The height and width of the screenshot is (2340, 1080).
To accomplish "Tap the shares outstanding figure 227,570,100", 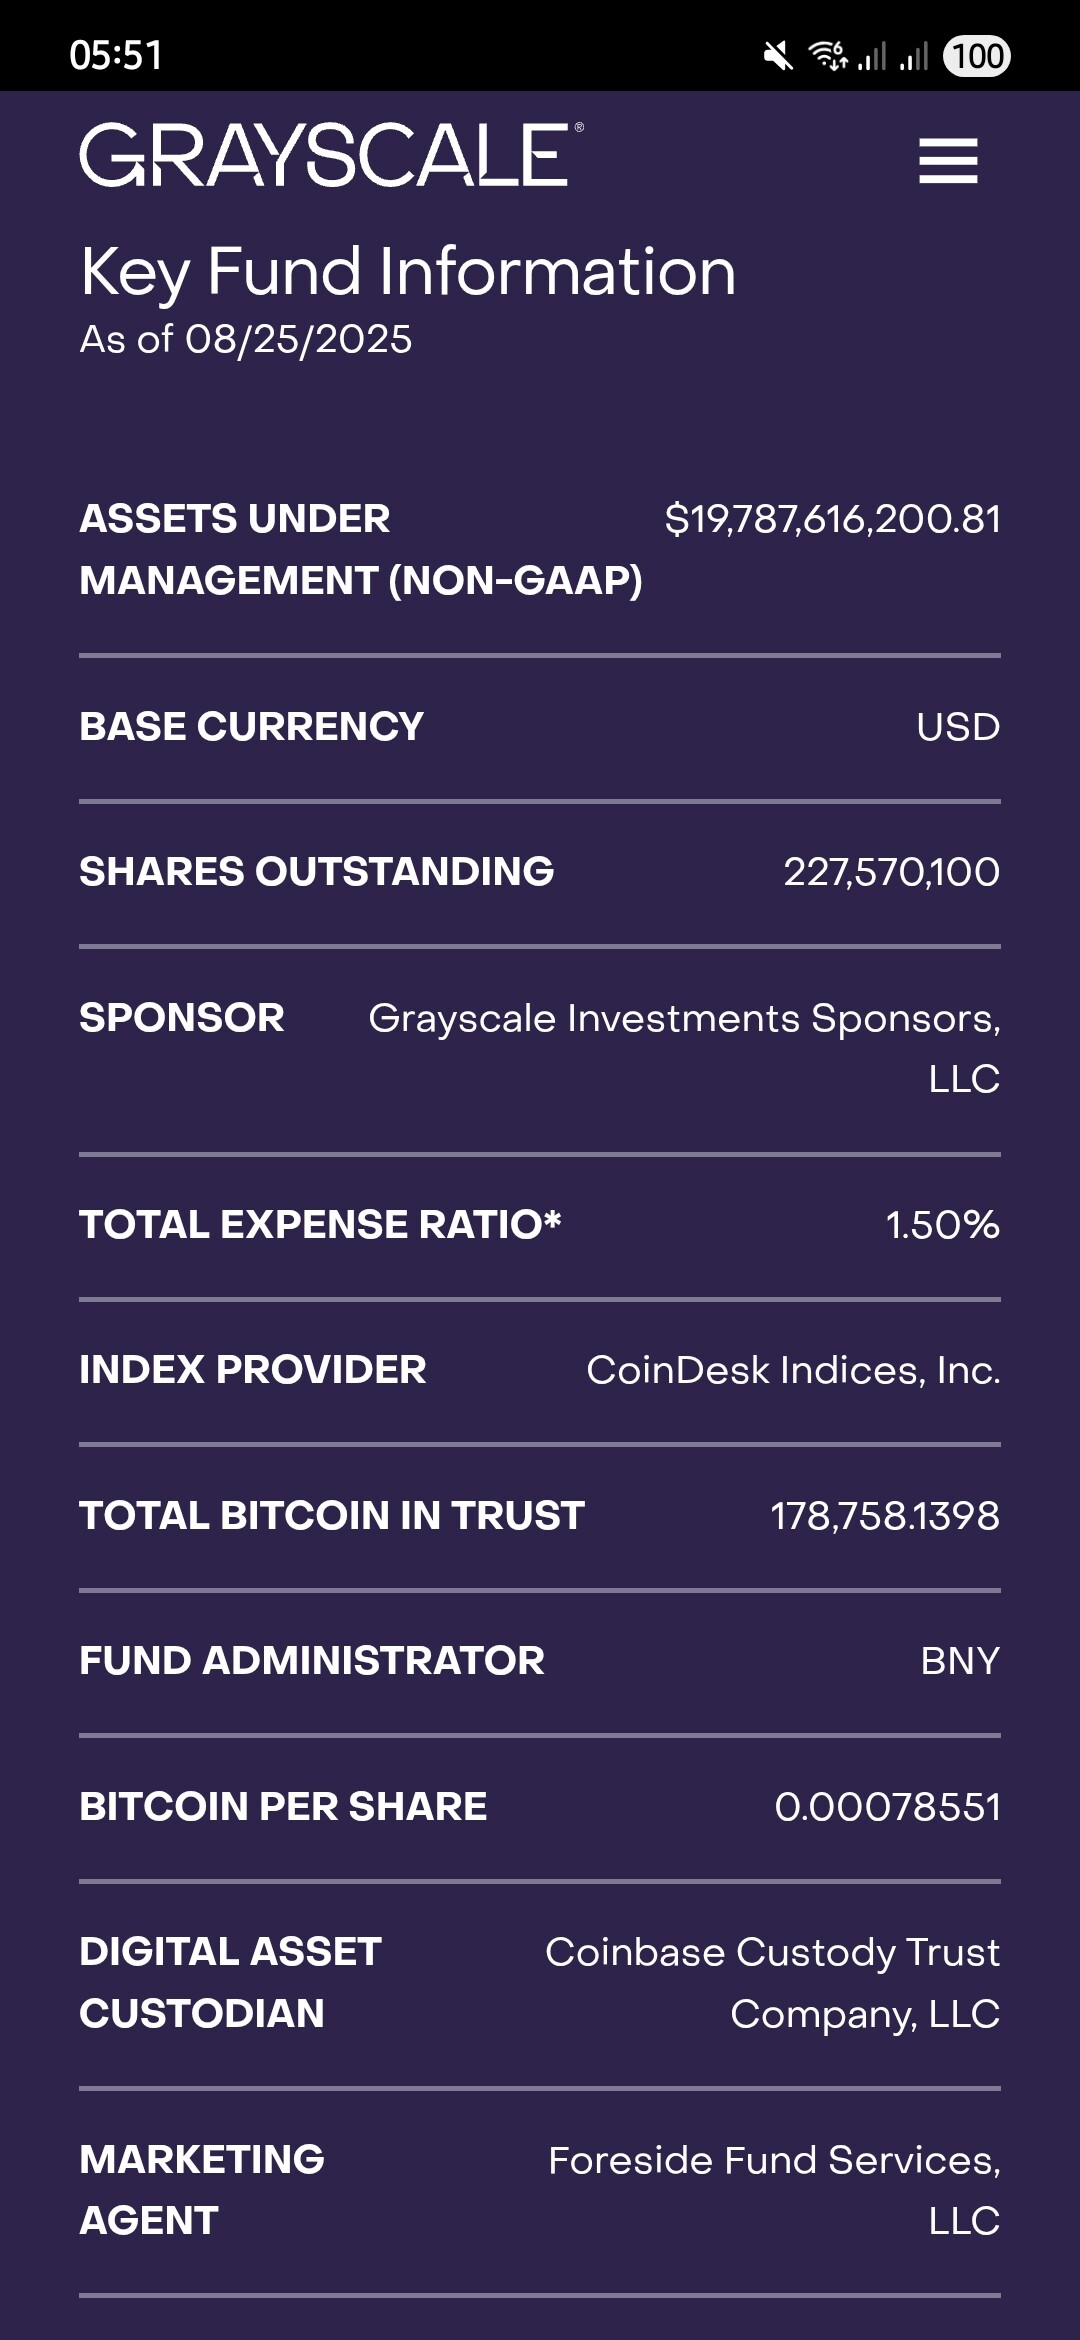I will [891, 872].
